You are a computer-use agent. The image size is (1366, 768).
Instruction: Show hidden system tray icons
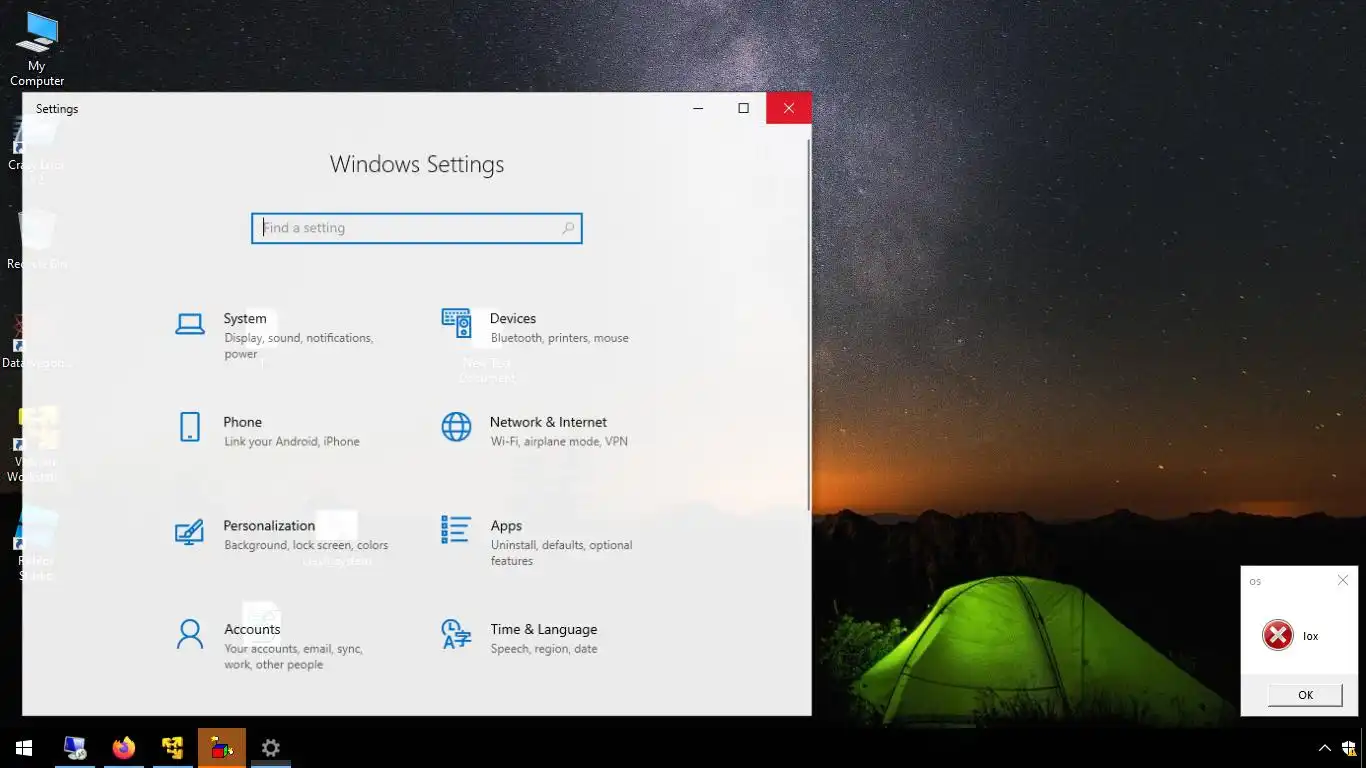(x=1325, y=748)
